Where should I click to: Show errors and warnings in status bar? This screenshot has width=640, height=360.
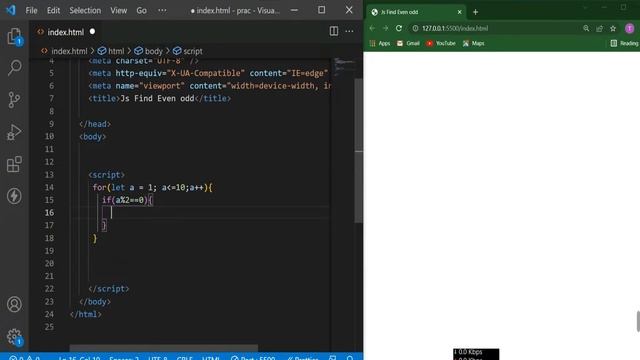coord(24,358)
